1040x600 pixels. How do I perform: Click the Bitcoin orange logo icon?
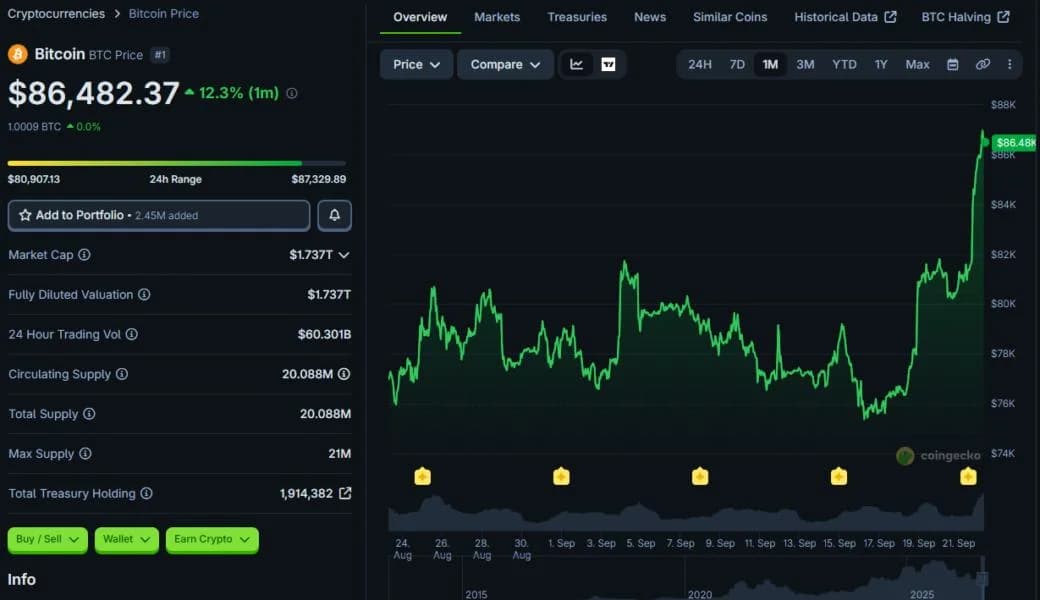[18, 54]
